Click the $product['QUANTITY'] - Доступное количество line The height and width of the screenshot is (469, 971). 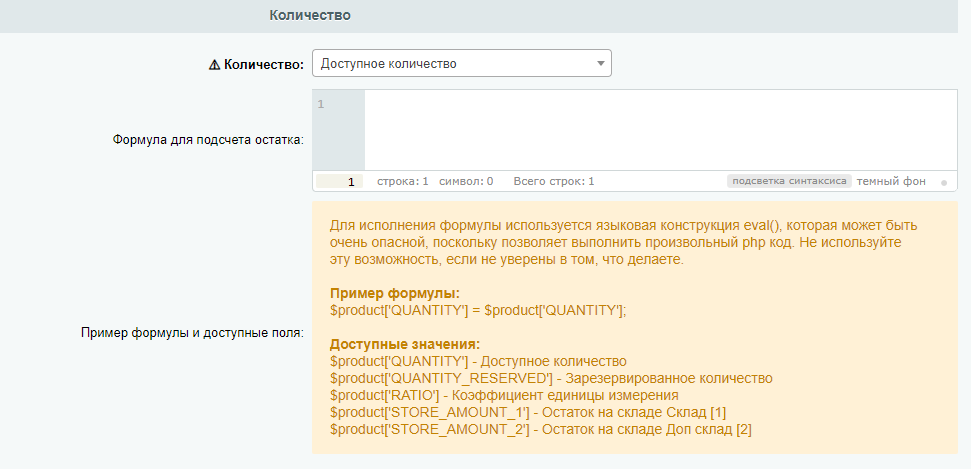coord(478,361)
